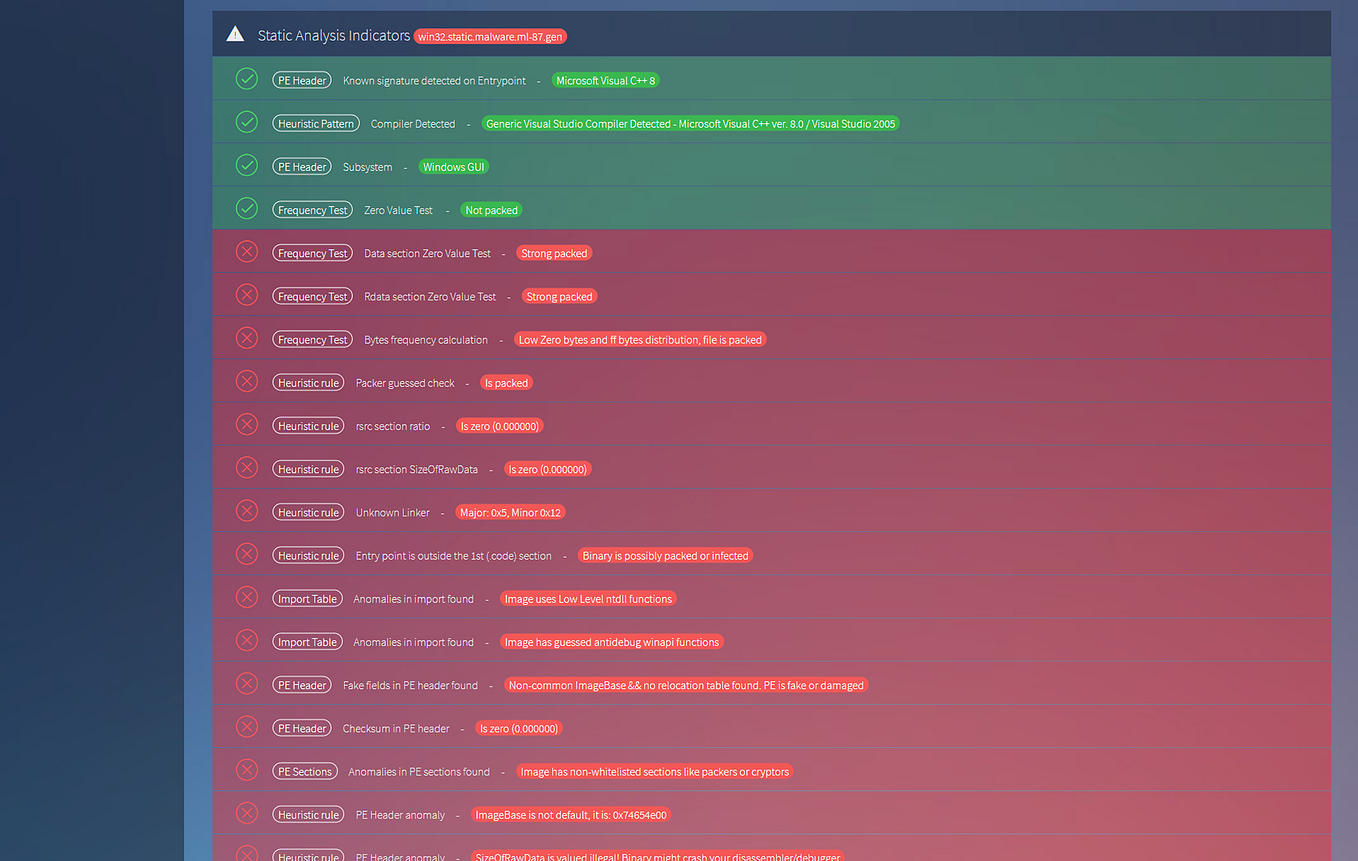Image resolution: width=1358 pixels, height=861 pixels.
Task: Expand the Entry point outside code section row
Action: [x=247, y=553]
